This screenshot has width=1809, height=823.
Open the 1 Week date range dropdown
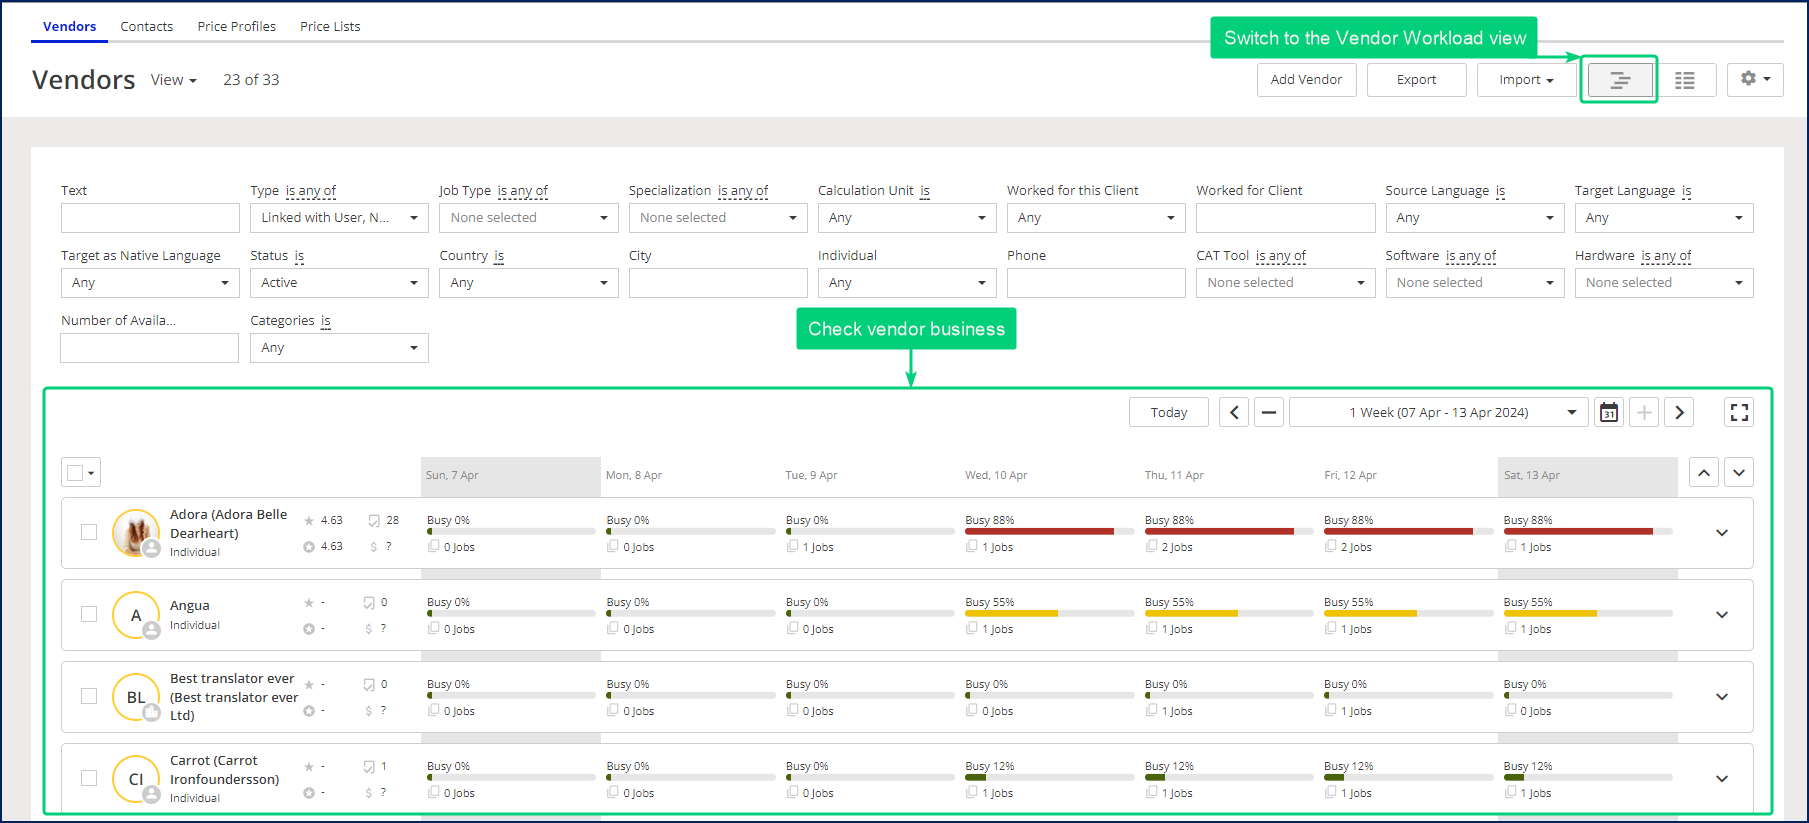click(1438, 412)
